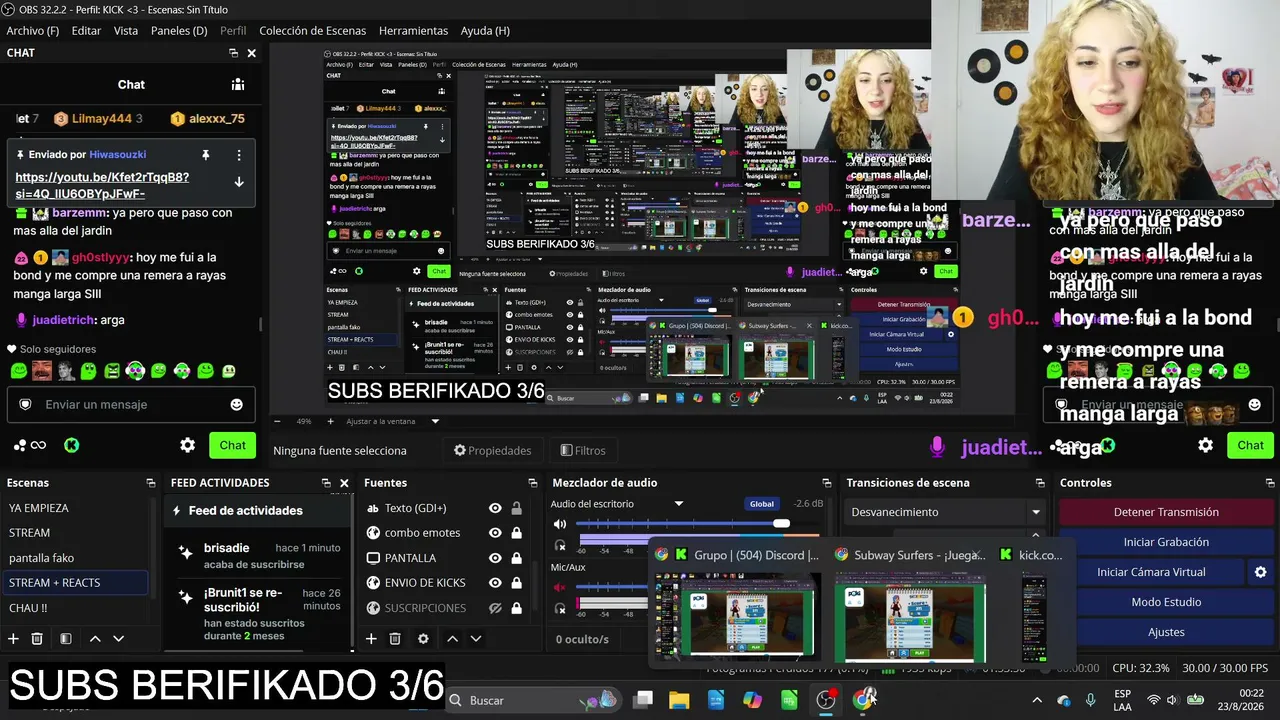Open source properties gear in Fuentes toolbar
This screenshot has width=1280, height=720.
(x=423, y=638)
